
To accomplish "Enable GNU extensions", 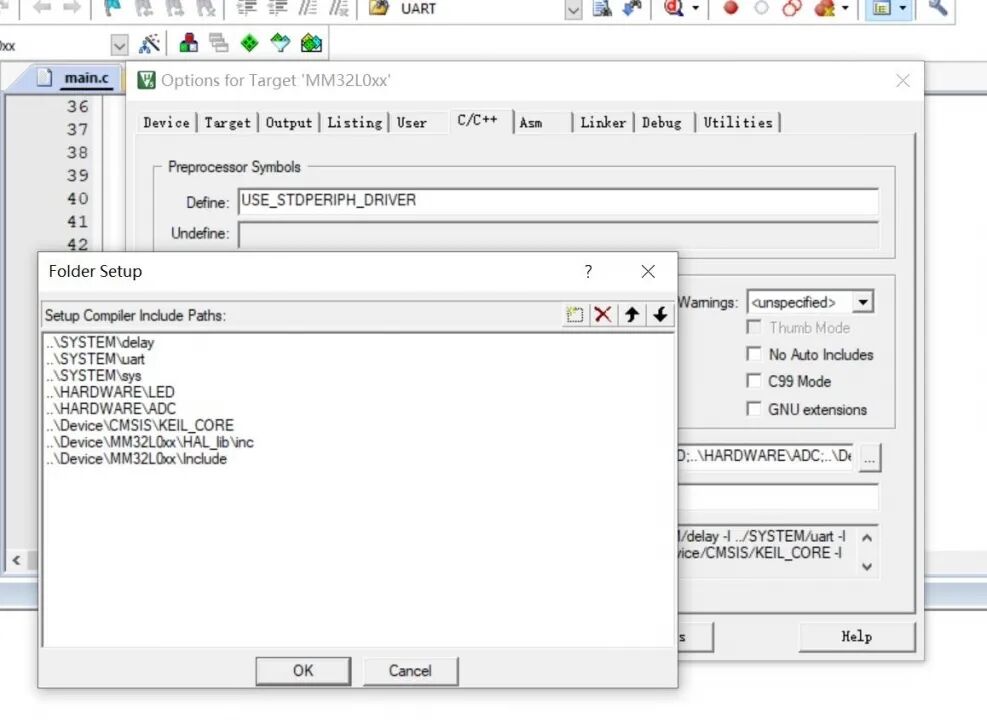I will [755, 409].
